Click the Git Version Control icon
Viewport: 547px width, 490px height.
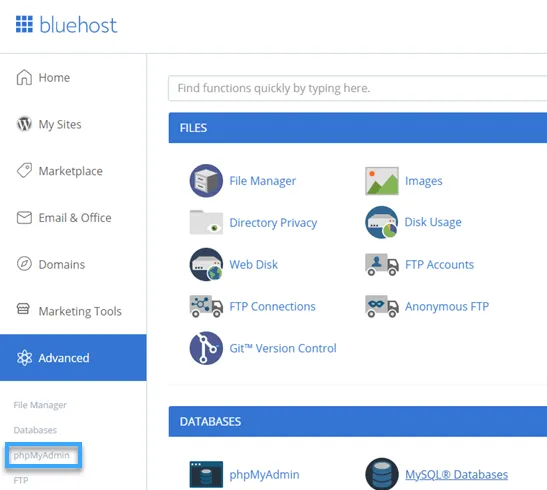[206, 348]
